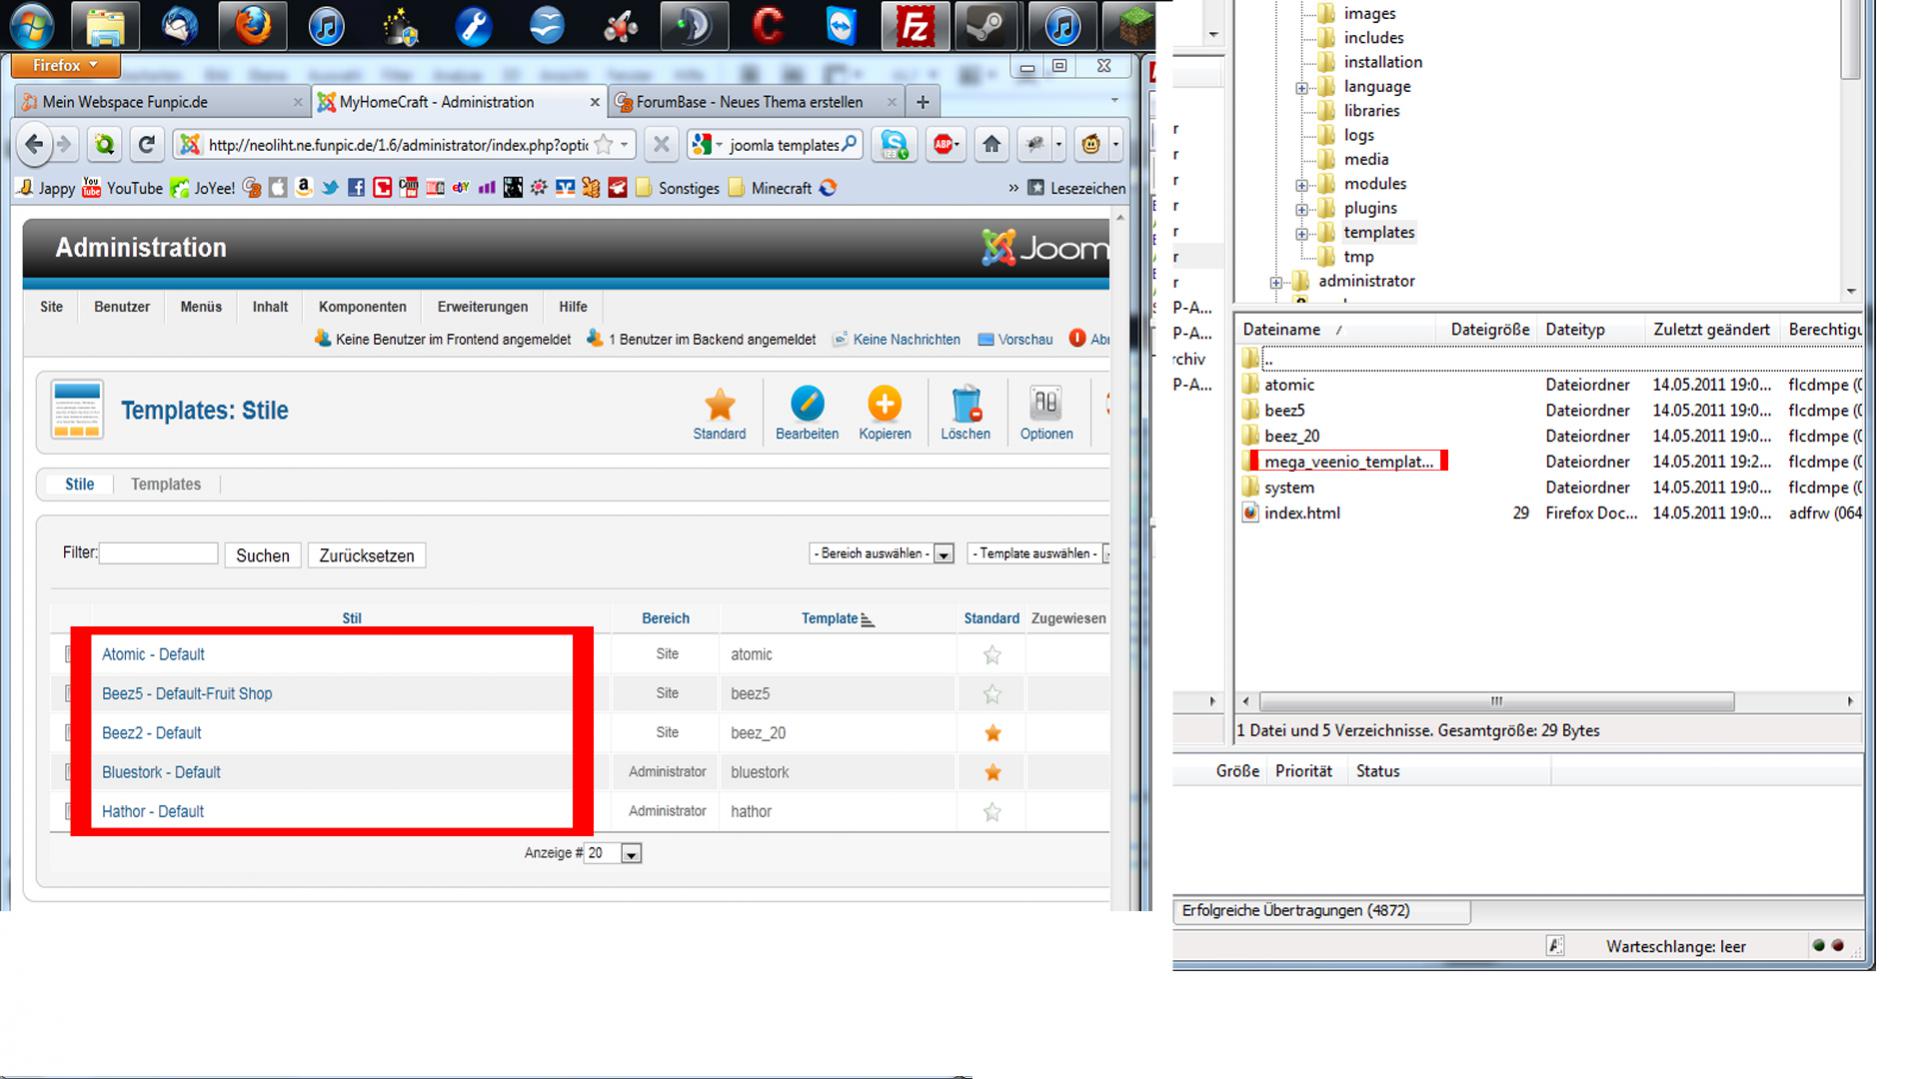This screenshot has width=1919, height=1079.
Task: Switch to ForumBase - Neues Thema erstellen tab
Action: click(x=756, y=102)
